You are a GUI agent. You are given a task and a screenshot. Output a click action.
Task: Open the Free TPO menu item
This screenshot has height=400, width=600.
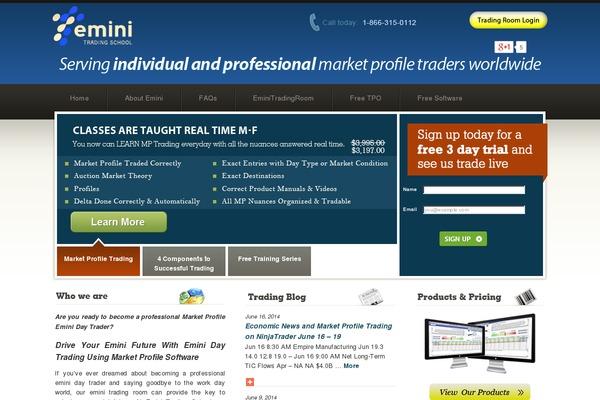365,98
